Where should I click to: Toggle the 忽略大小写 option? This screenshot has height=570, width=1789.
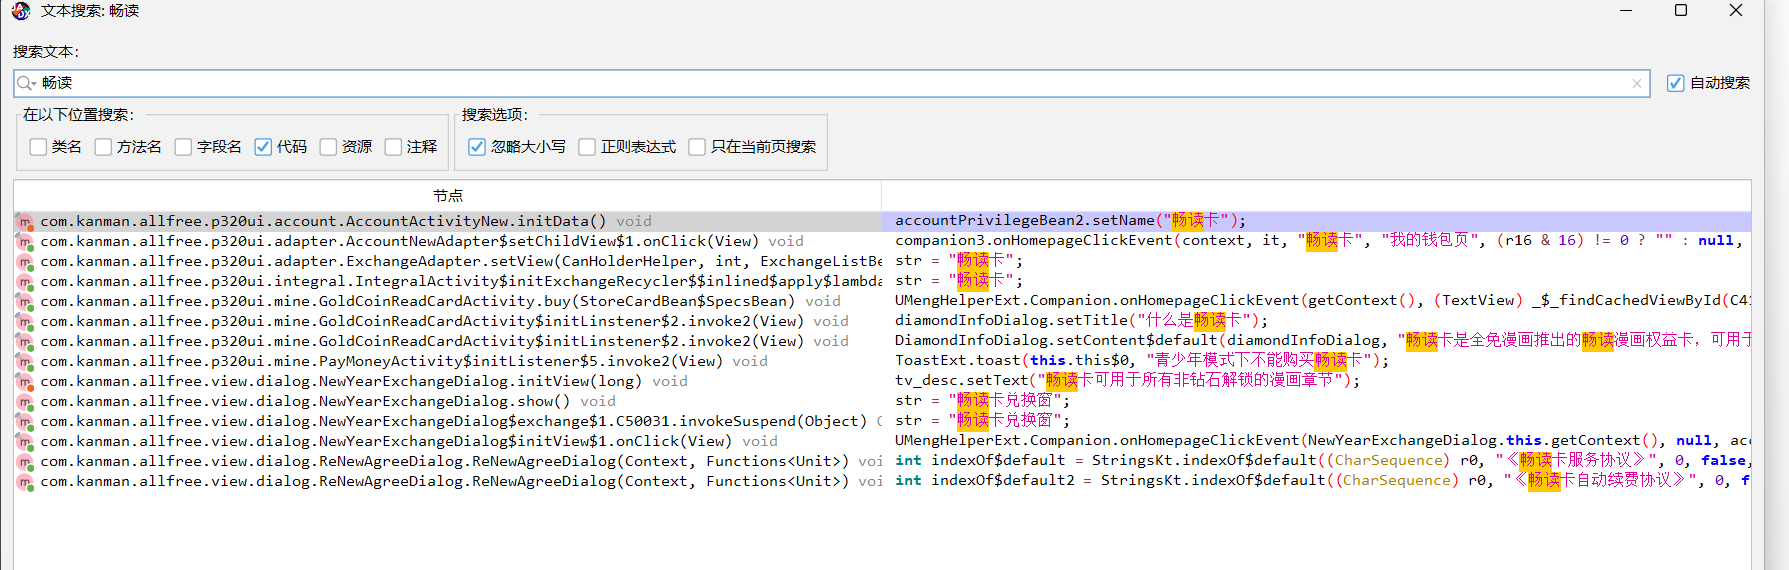(x=477, y=147)
